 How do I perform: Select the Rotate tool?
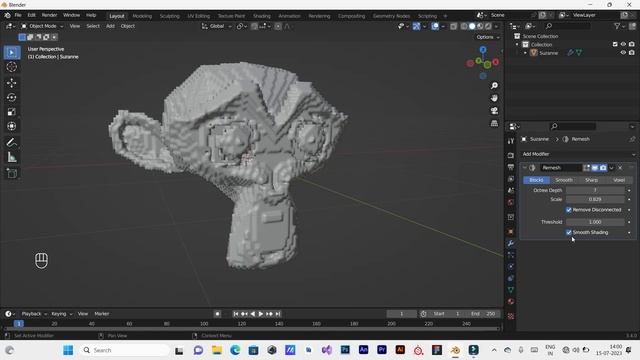[11, 98]
